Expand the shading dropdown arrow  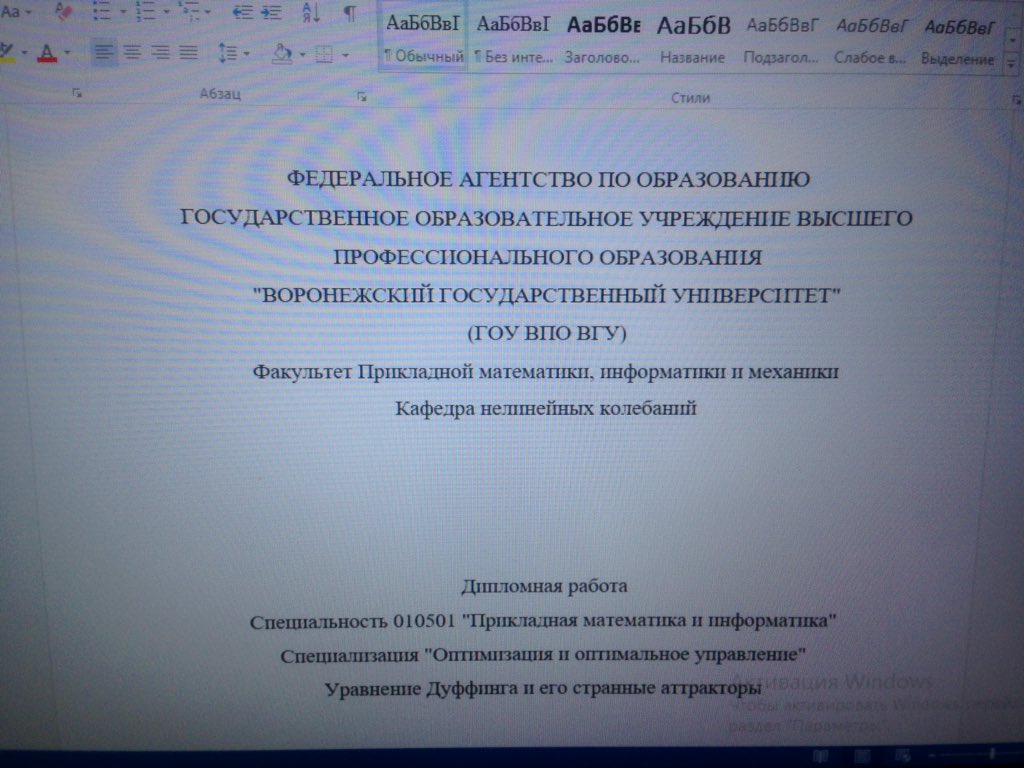coord(302,55)
